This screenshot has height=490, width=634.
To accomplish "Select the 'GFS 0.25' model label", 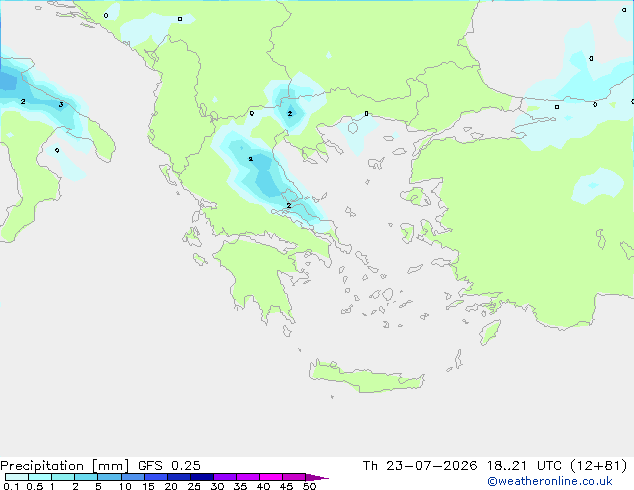I will click(x=169, y=466).
